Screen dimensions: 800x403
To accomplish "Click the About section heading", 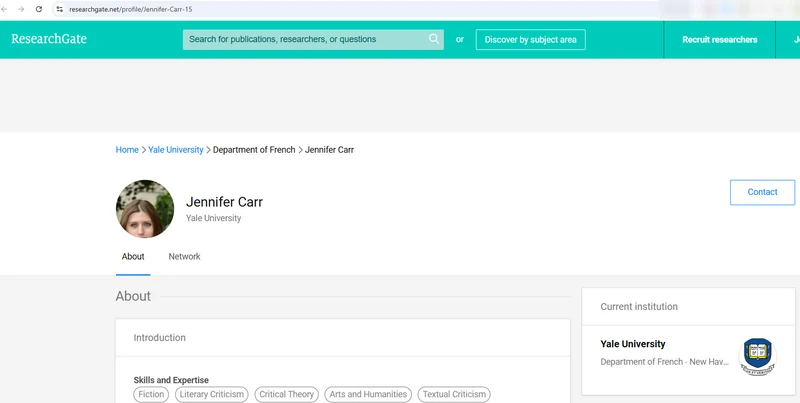I will [133, 296].
